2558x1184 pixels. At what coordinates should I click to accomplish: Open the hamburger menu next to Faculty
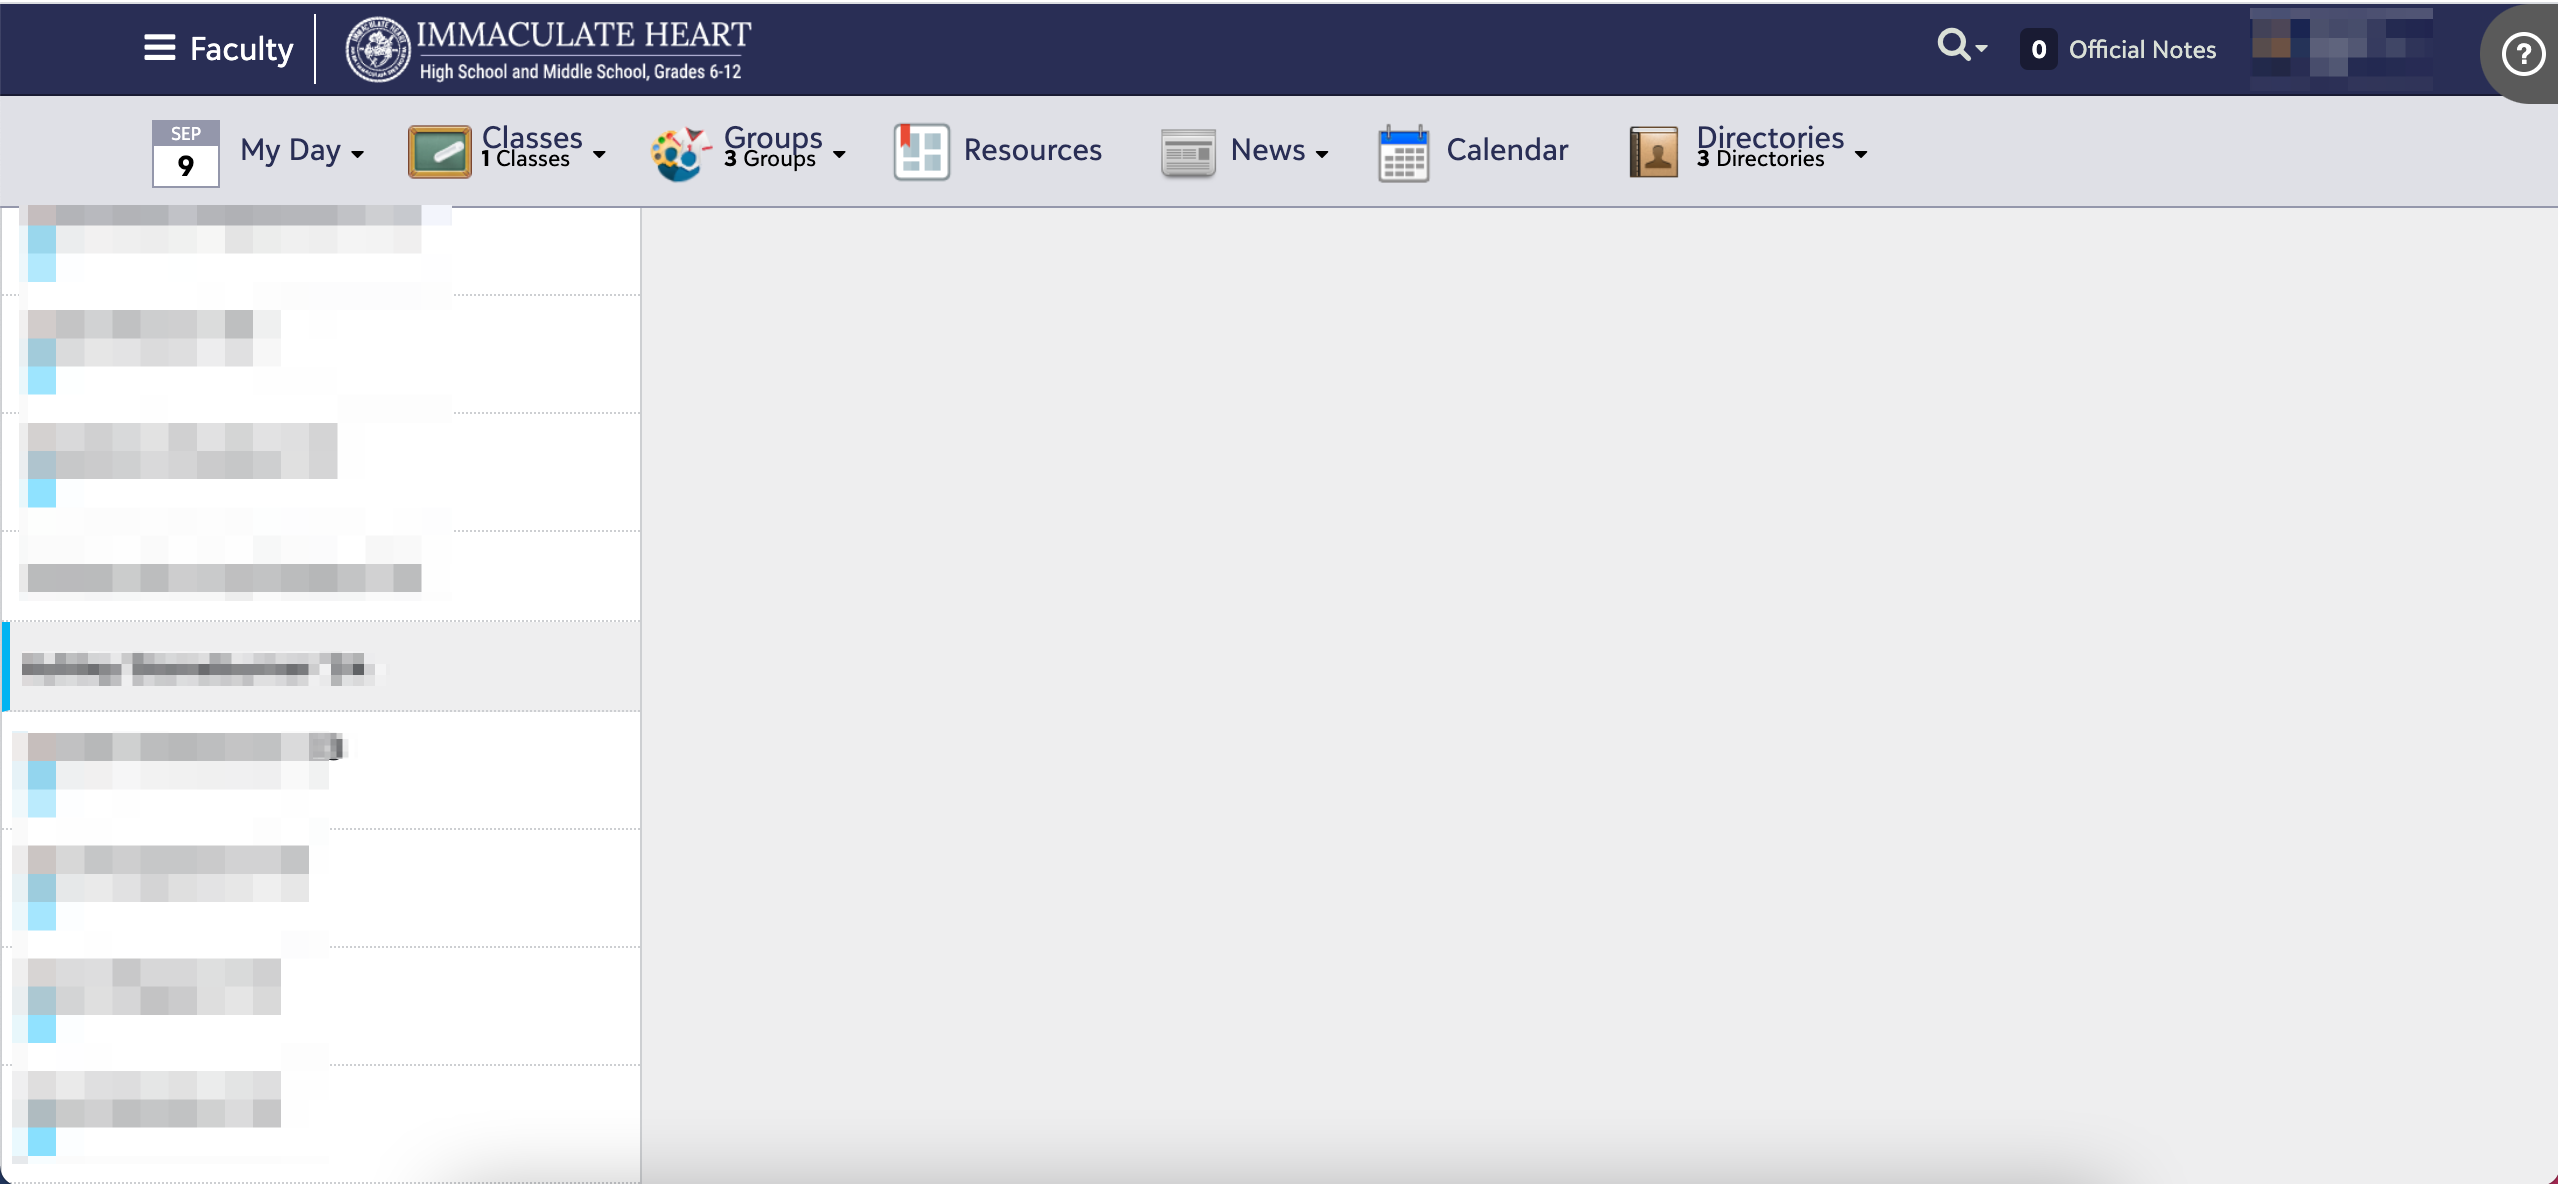pos(159,48)
